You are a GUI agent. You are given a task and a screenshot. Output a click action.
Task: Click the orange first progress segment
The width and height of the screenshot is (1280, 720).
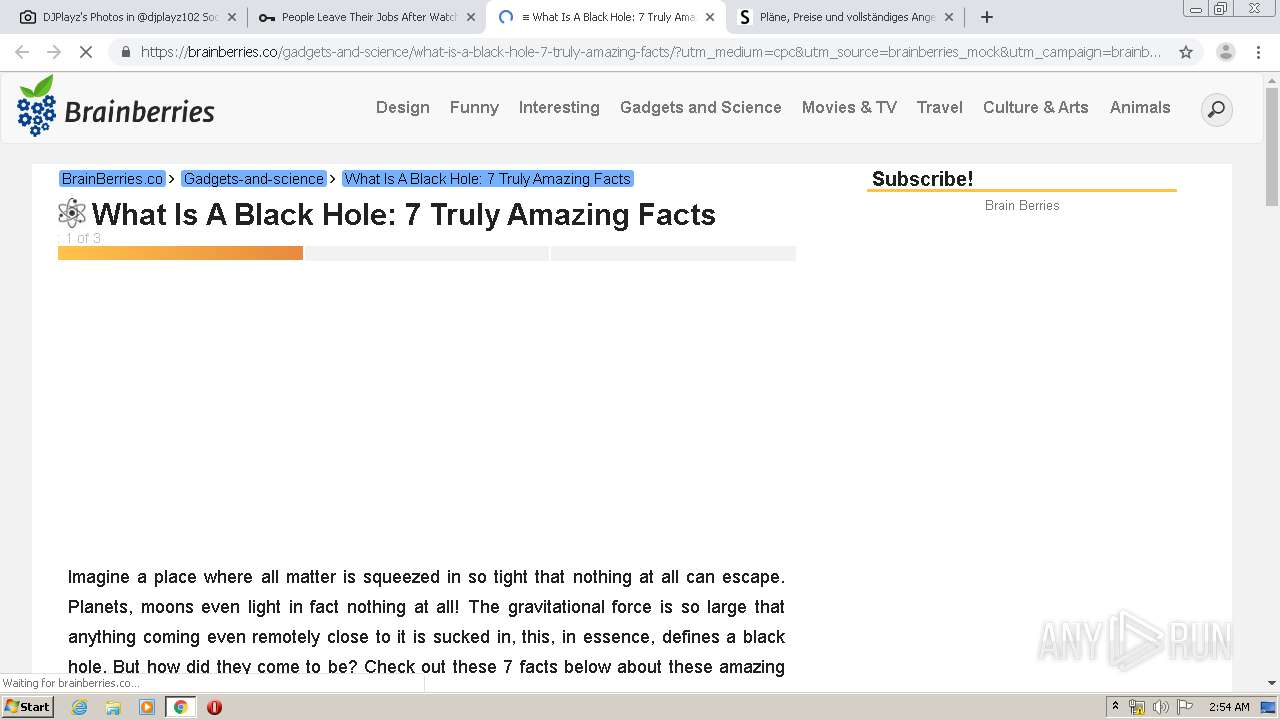(180, 253)
